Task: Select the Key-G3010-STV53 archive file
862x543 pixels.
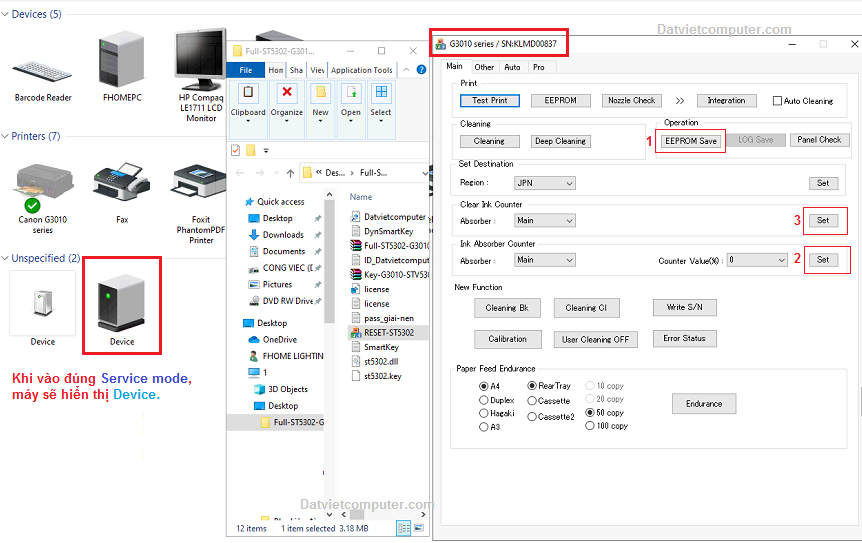Action: pos(389,274)
